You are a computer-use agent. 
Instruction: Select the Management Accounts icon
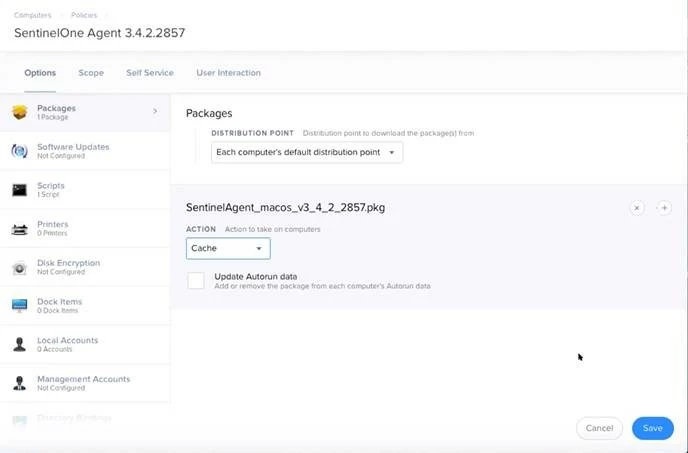[19, 383]
